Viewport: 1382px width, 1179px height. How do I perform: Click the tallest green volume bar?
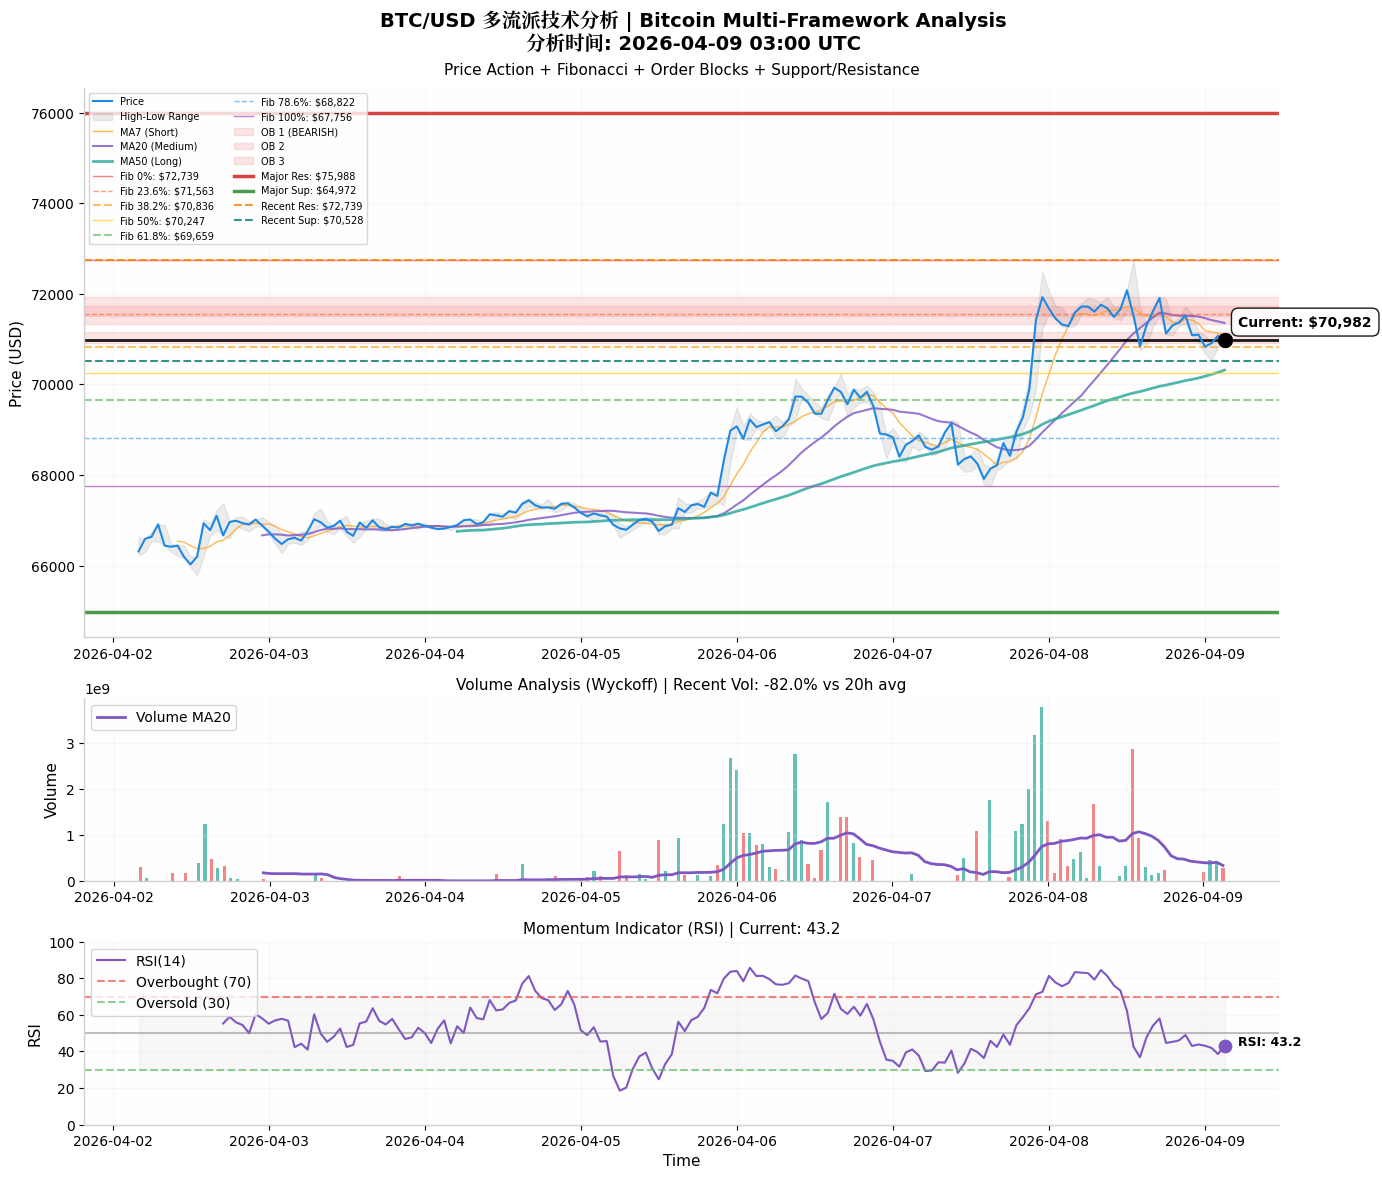coord(1041,794)
